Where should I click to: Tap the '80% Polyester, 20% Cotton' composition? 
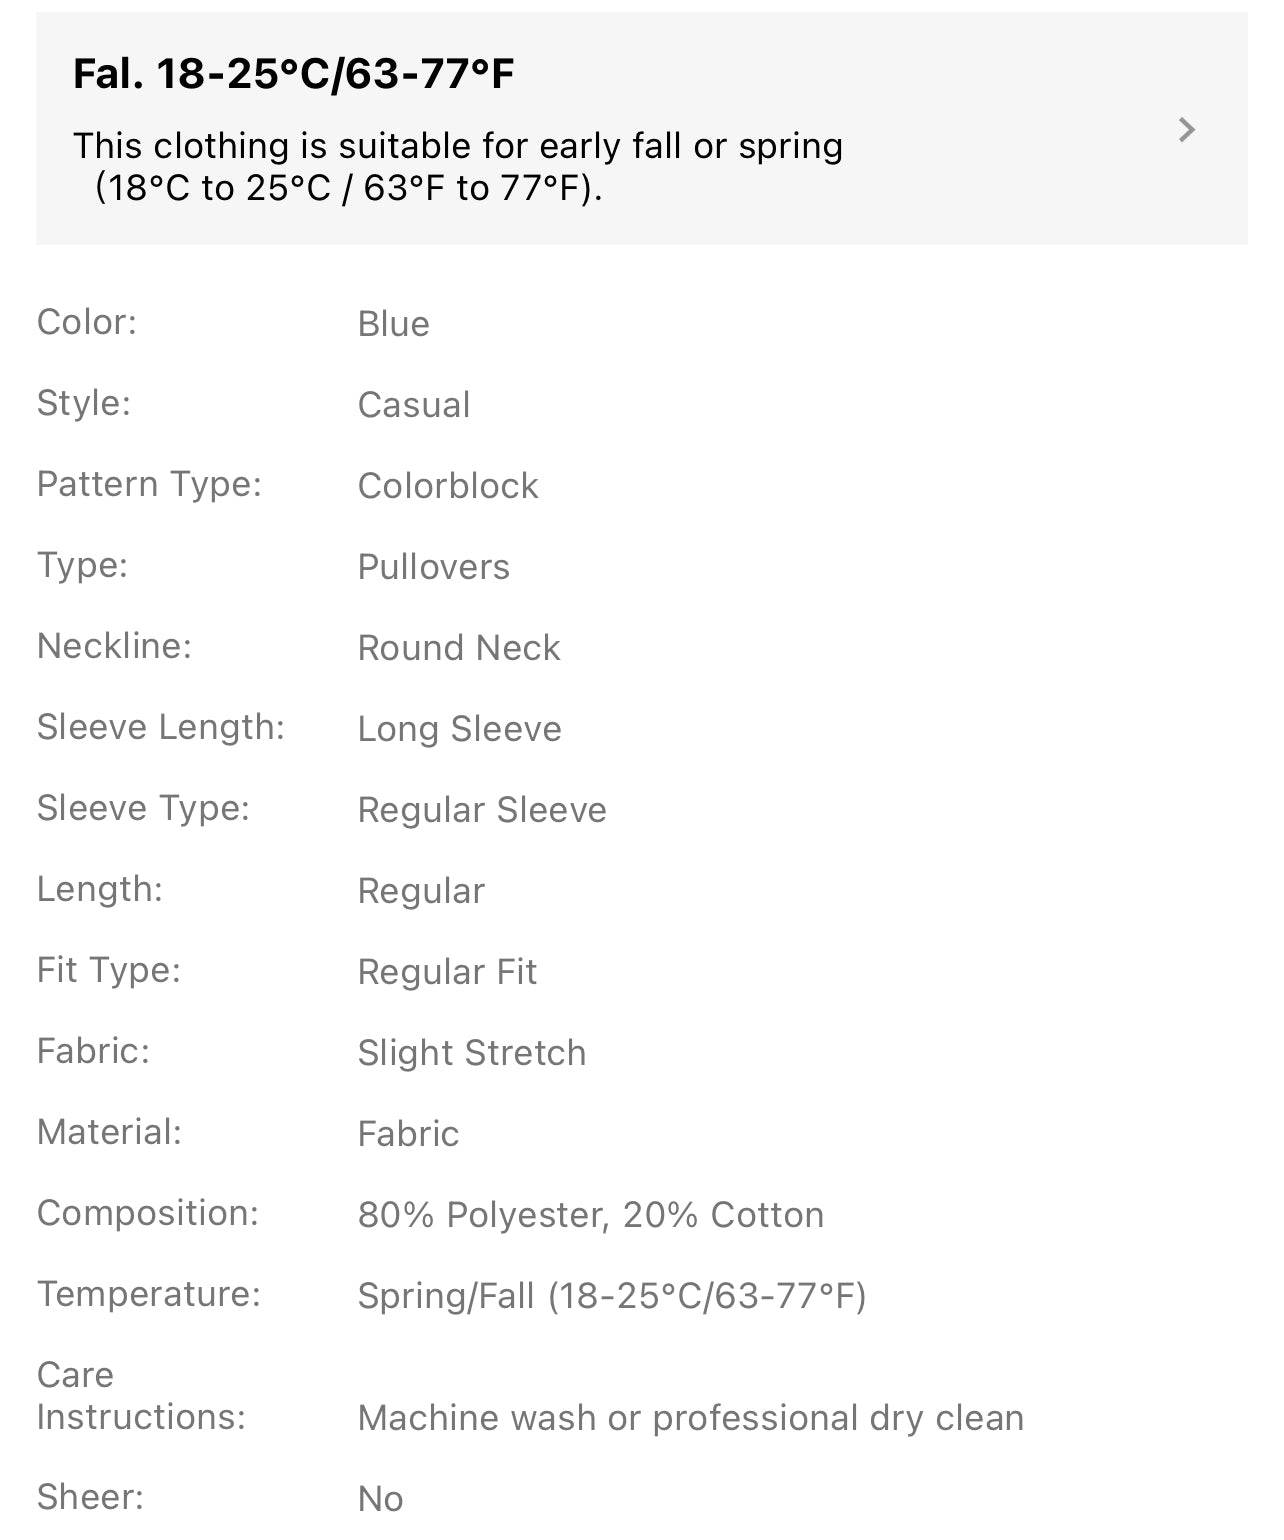coord(590,1215)
